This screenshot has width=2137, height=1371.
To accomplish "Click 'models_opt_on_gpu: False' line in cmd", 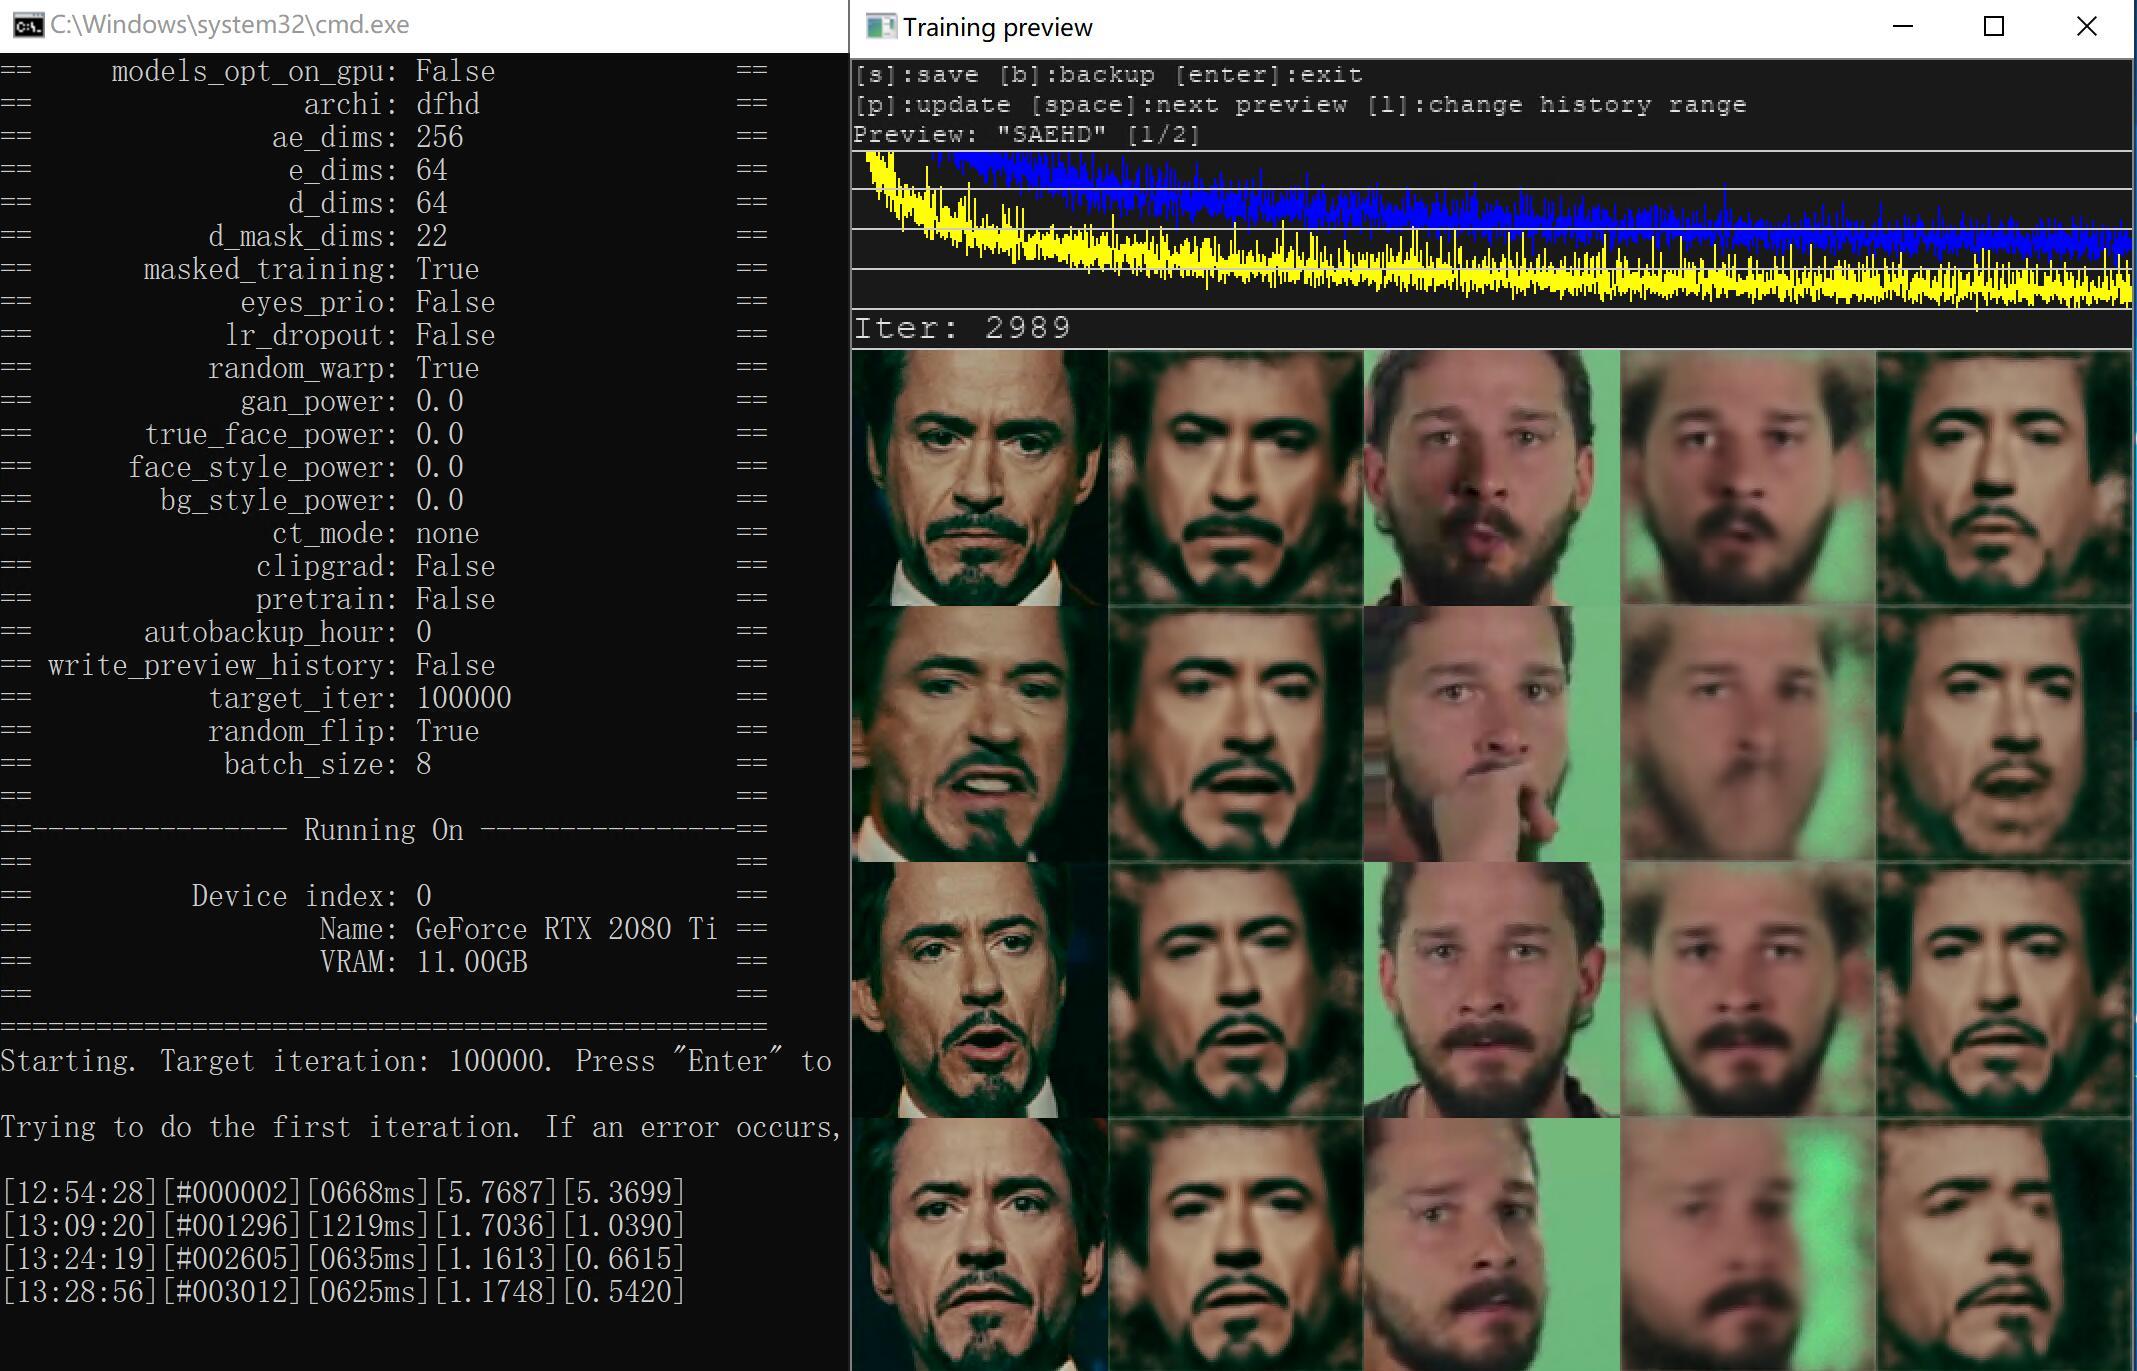I will coord(303,71).
